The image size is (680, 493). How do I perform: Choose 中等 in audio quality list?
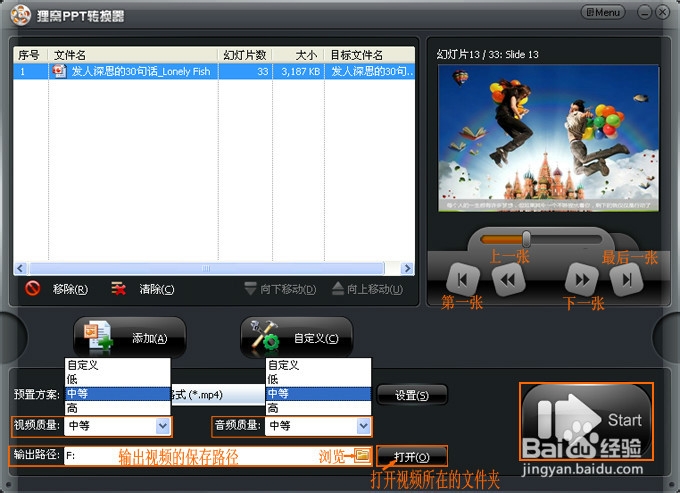click(318, 394)
